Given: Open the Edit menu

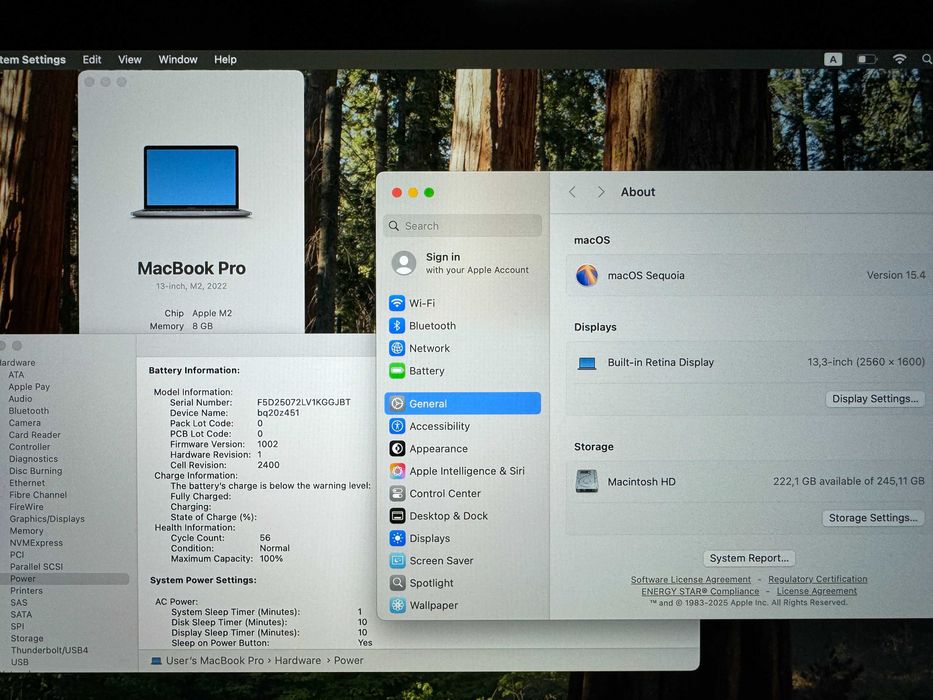Looking at the screenshot, I should pos(92,60).
